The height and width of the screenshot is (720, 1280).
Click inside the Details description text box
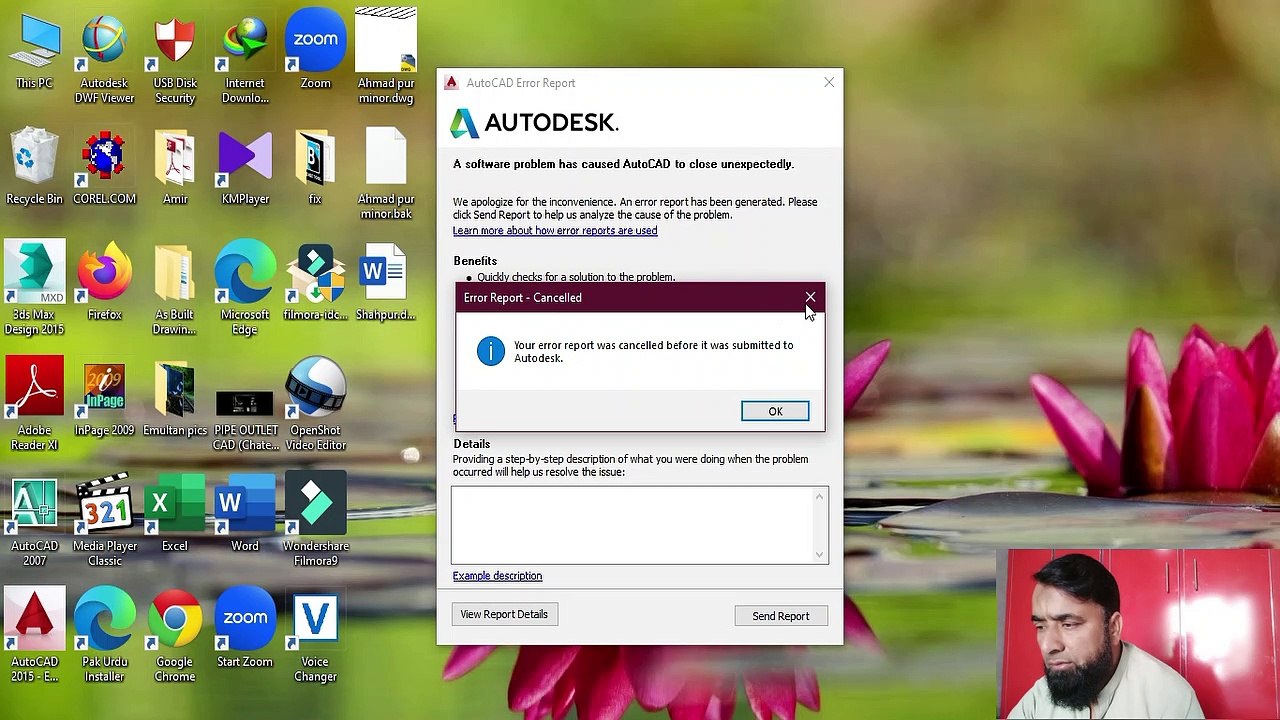pyautogui.click(x=632, y=525)
